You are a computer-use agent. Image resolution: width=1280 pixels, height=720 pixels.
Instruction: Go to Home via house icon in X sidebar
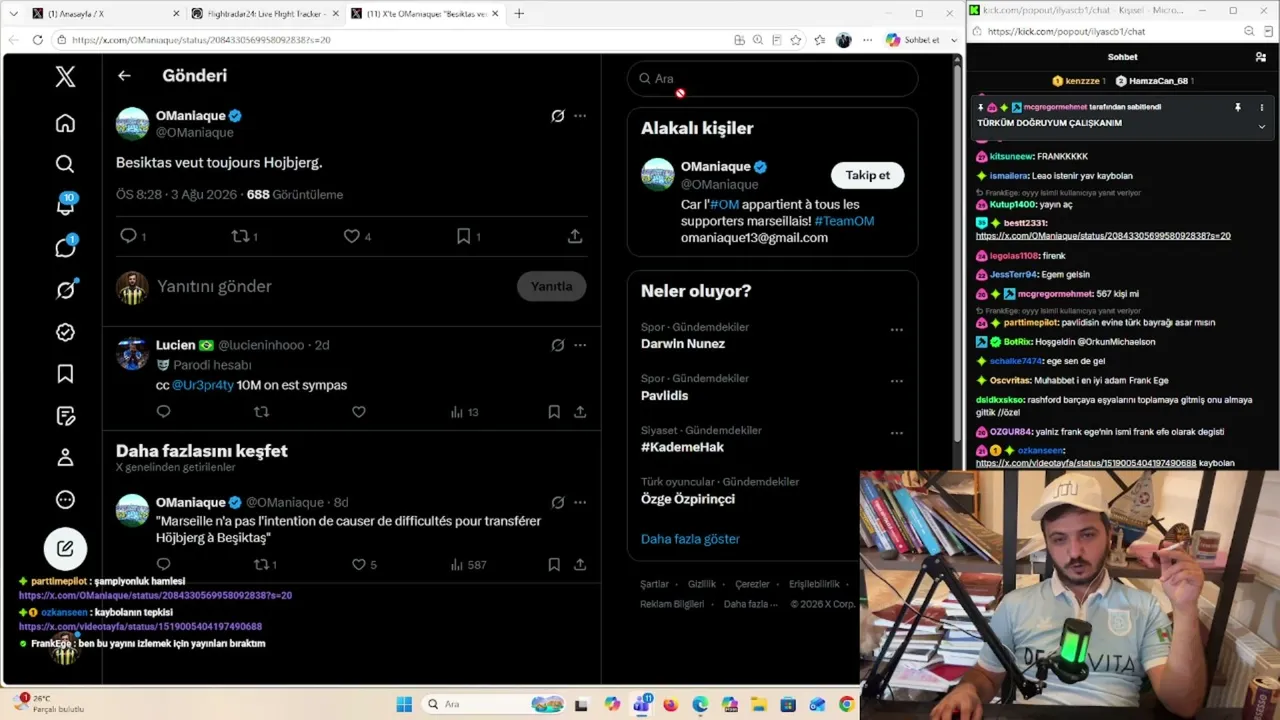[65, 123]
